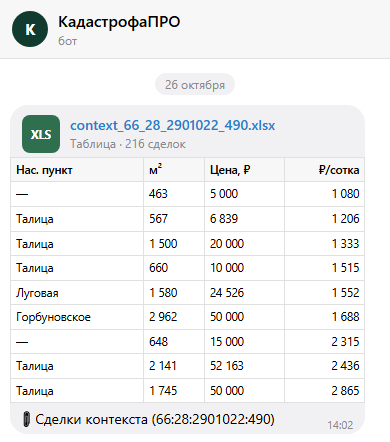Viewport: 390px width, 442px height.
Task: Select the per-sotka value 1 333
Action: click(324, 244)
